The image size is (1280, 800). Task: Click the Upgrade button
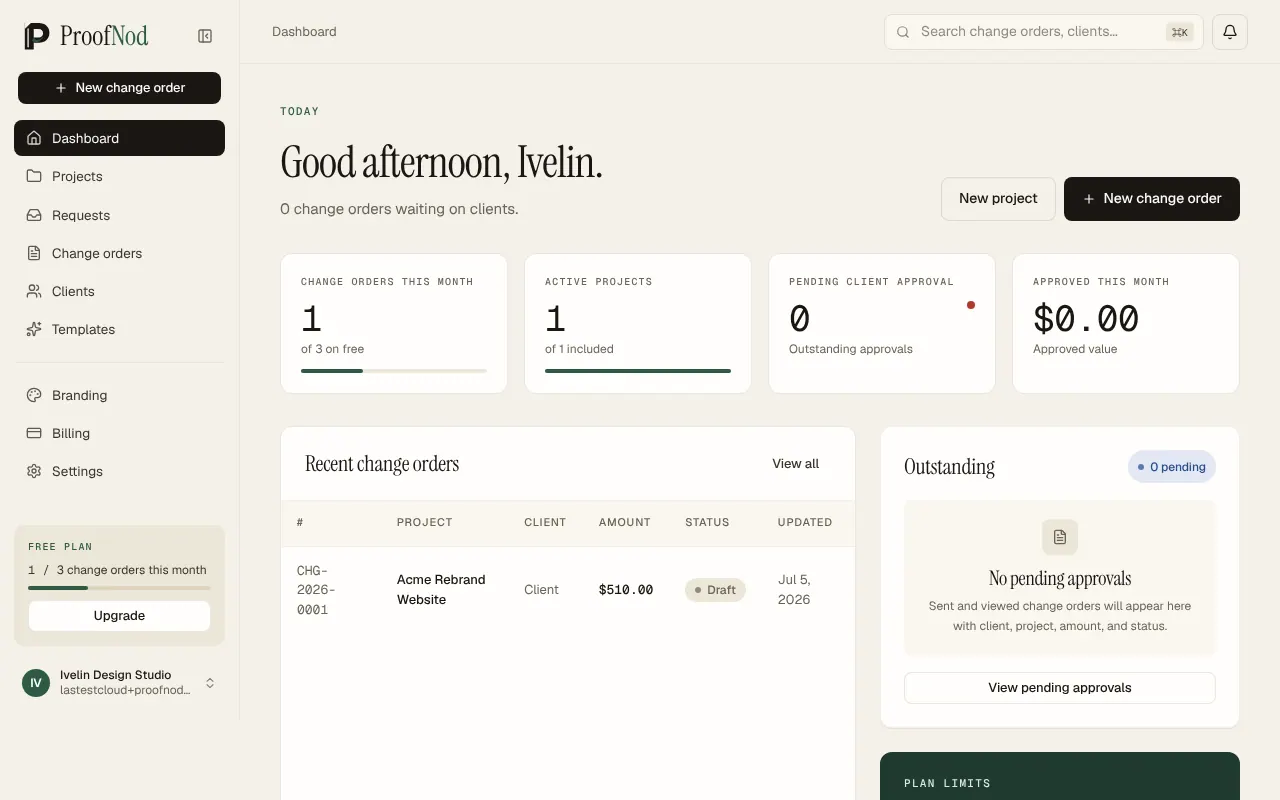click(119, 616)
